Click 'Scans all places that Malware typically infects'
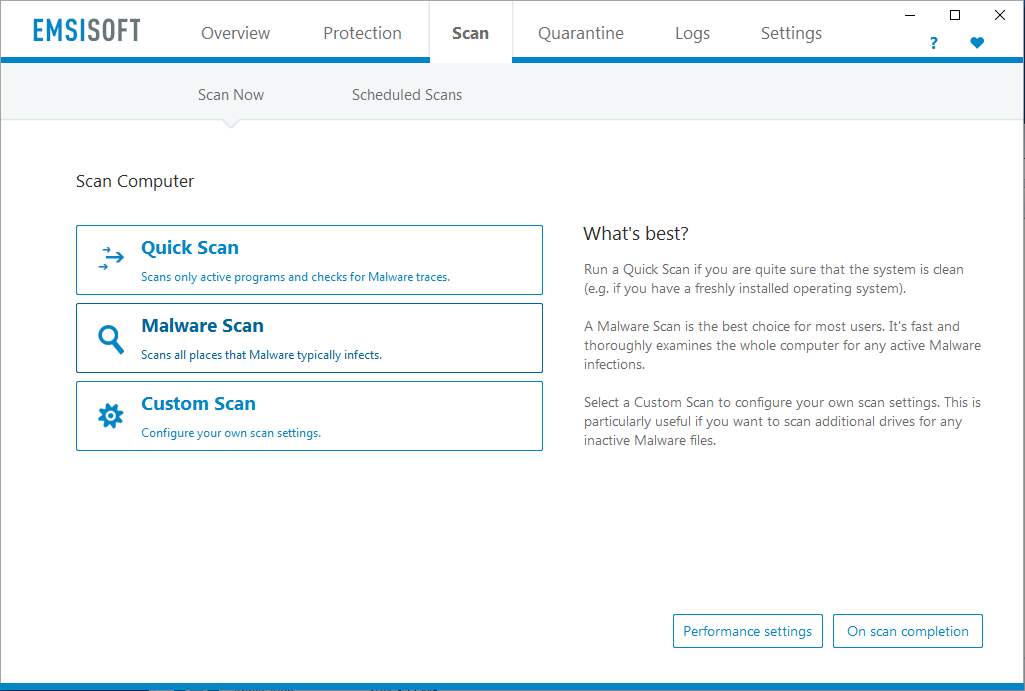Viewport: 1025px width, 691px height. click(261, 354)
